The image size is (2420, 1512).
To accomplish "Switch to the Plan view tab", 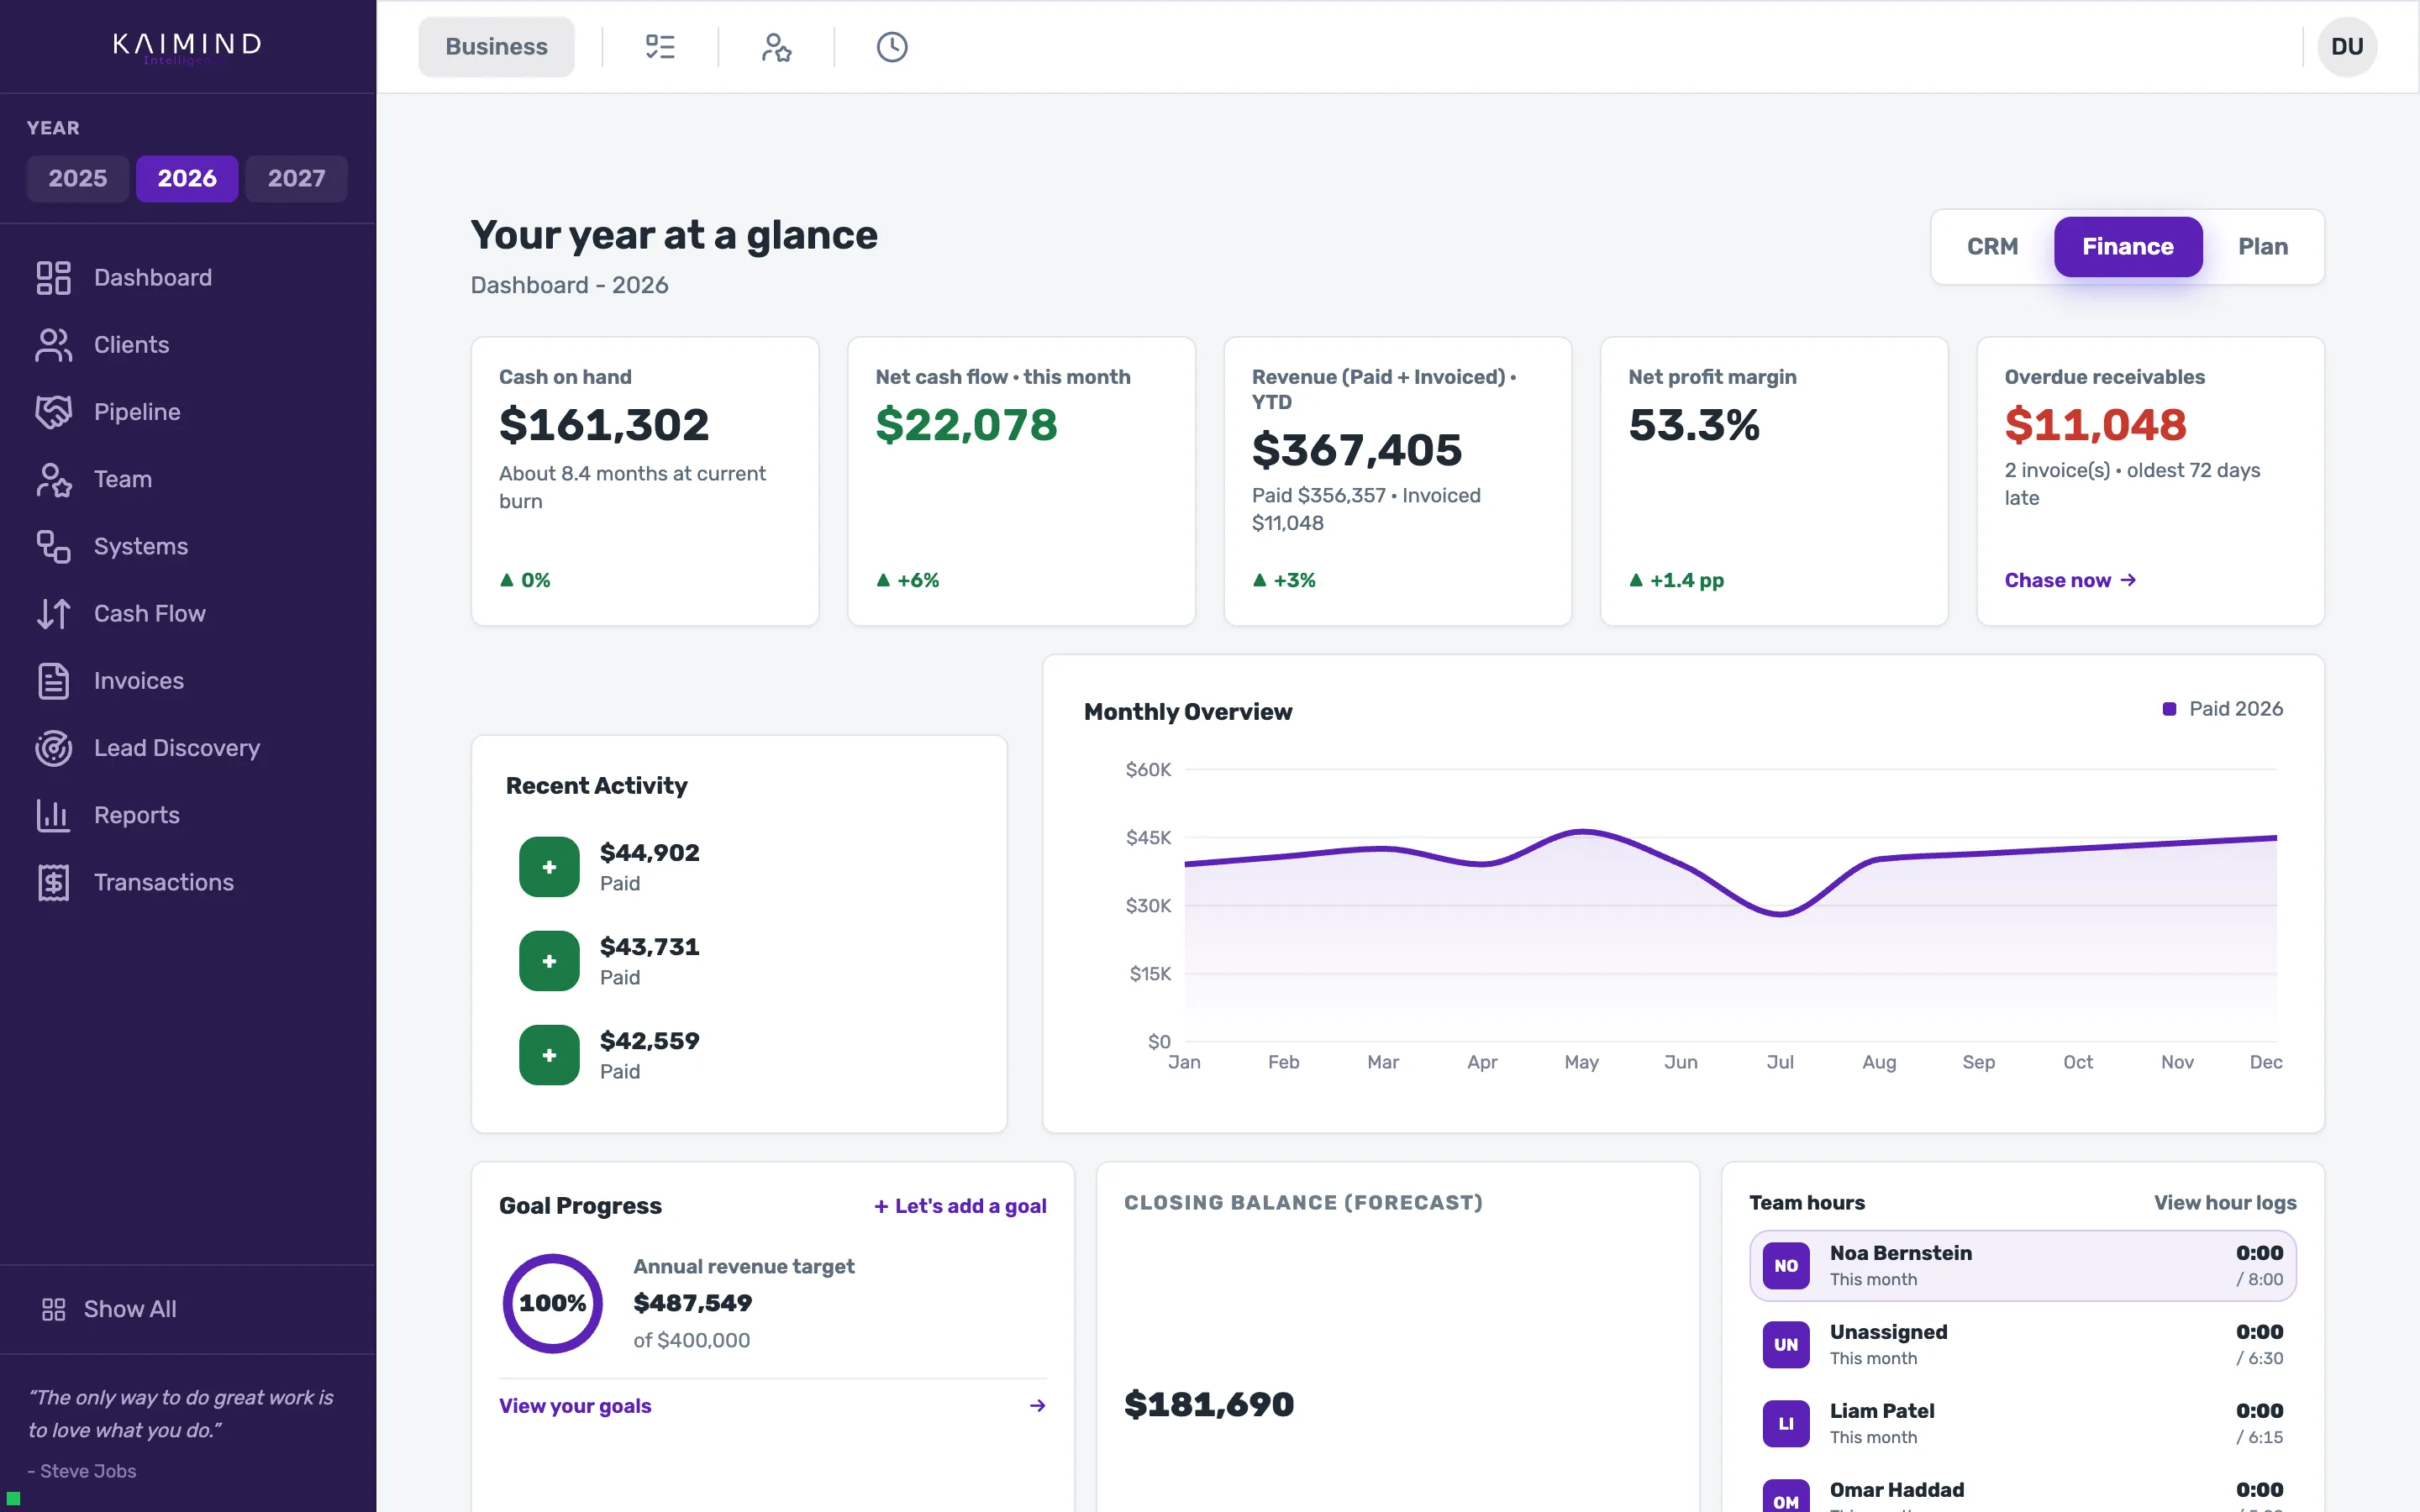I will pyautogui.click(x=2262, y=247).
